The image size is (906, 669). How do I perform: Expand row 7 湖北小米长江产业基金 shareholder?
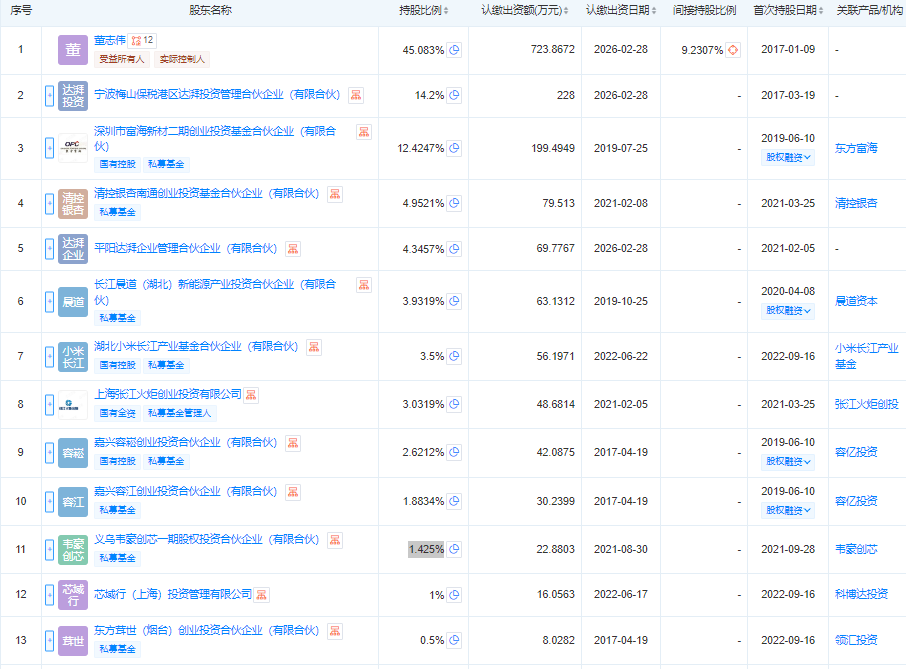(x=50, y=357)
